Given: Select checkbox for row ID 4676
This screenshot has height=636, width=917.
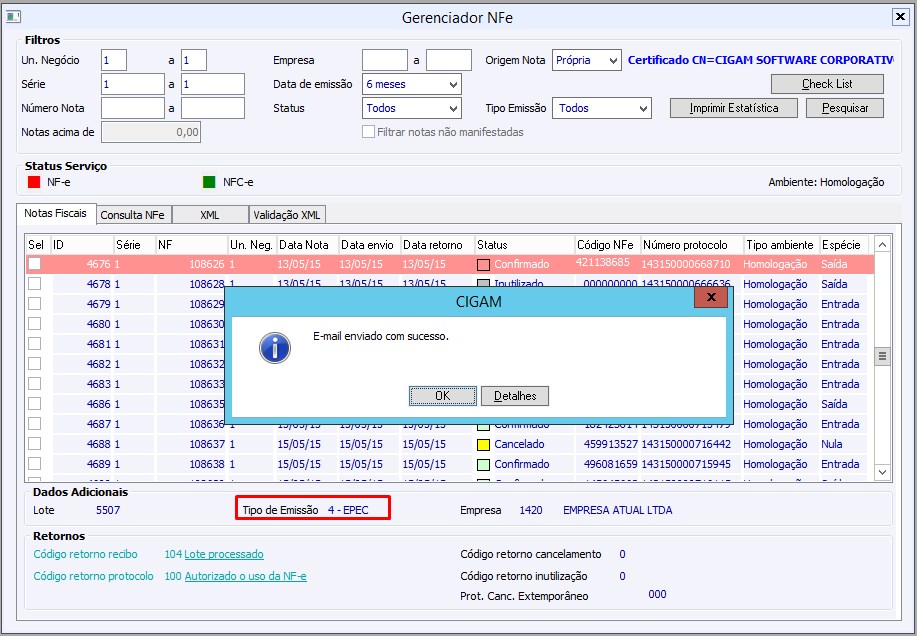Looking at the screenshot, I should coord(35,264).
